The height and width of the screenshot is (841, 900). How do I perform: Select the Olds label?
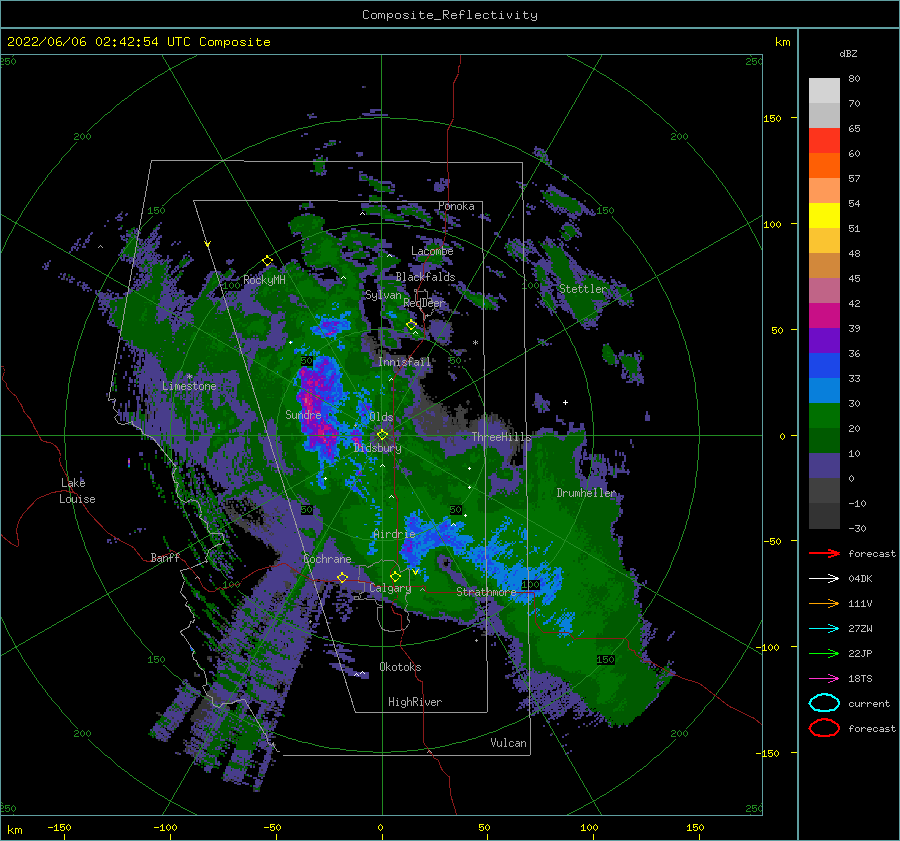(x=381, y=417)
